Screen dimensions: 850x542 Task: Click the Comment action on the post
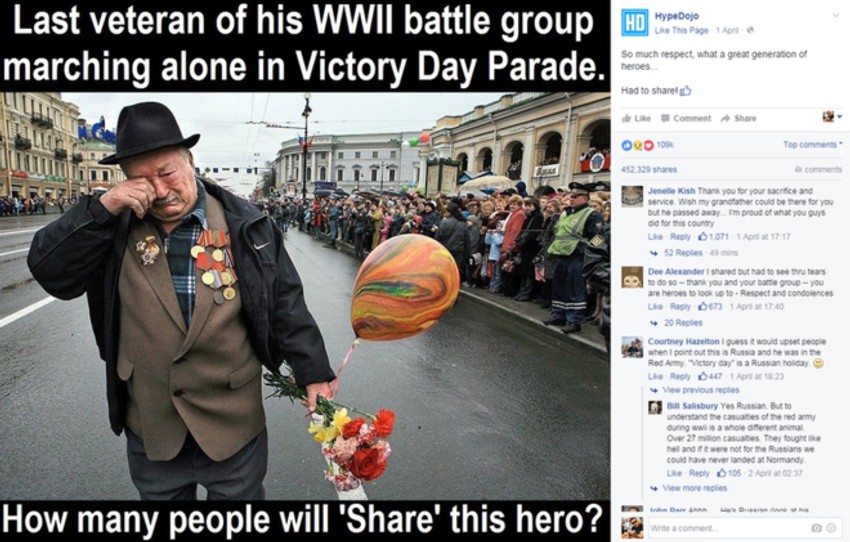[x=685, y=118]
